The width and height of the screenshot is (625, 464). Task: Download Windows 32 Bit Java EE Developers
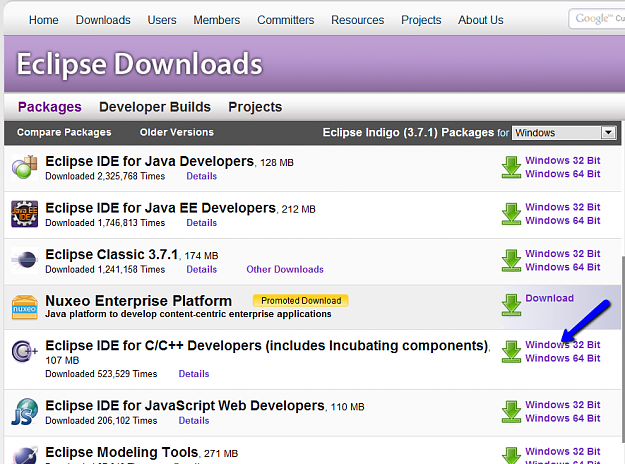tap(563, 207)
